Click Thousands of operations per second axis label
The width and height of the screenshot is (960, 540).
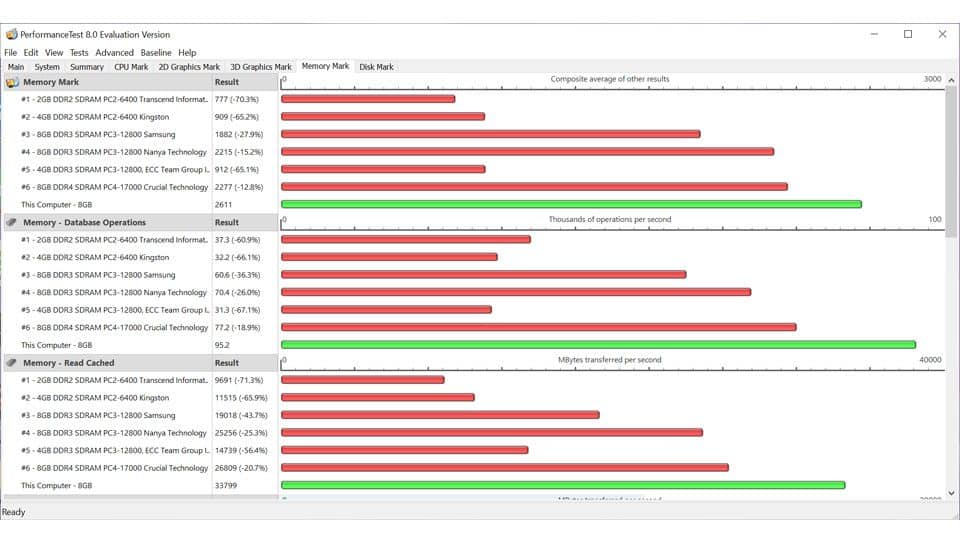pyautogui.click(x=610, y=219)
